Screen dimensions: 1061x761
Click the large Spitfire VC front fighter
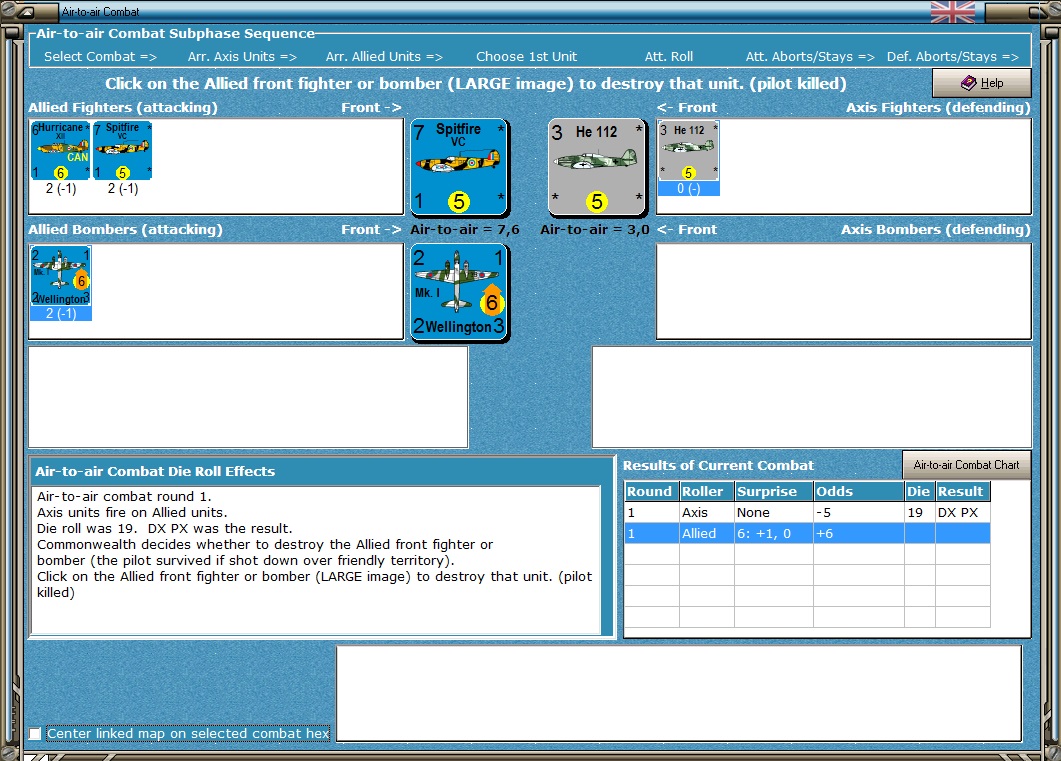pos(459,167)
